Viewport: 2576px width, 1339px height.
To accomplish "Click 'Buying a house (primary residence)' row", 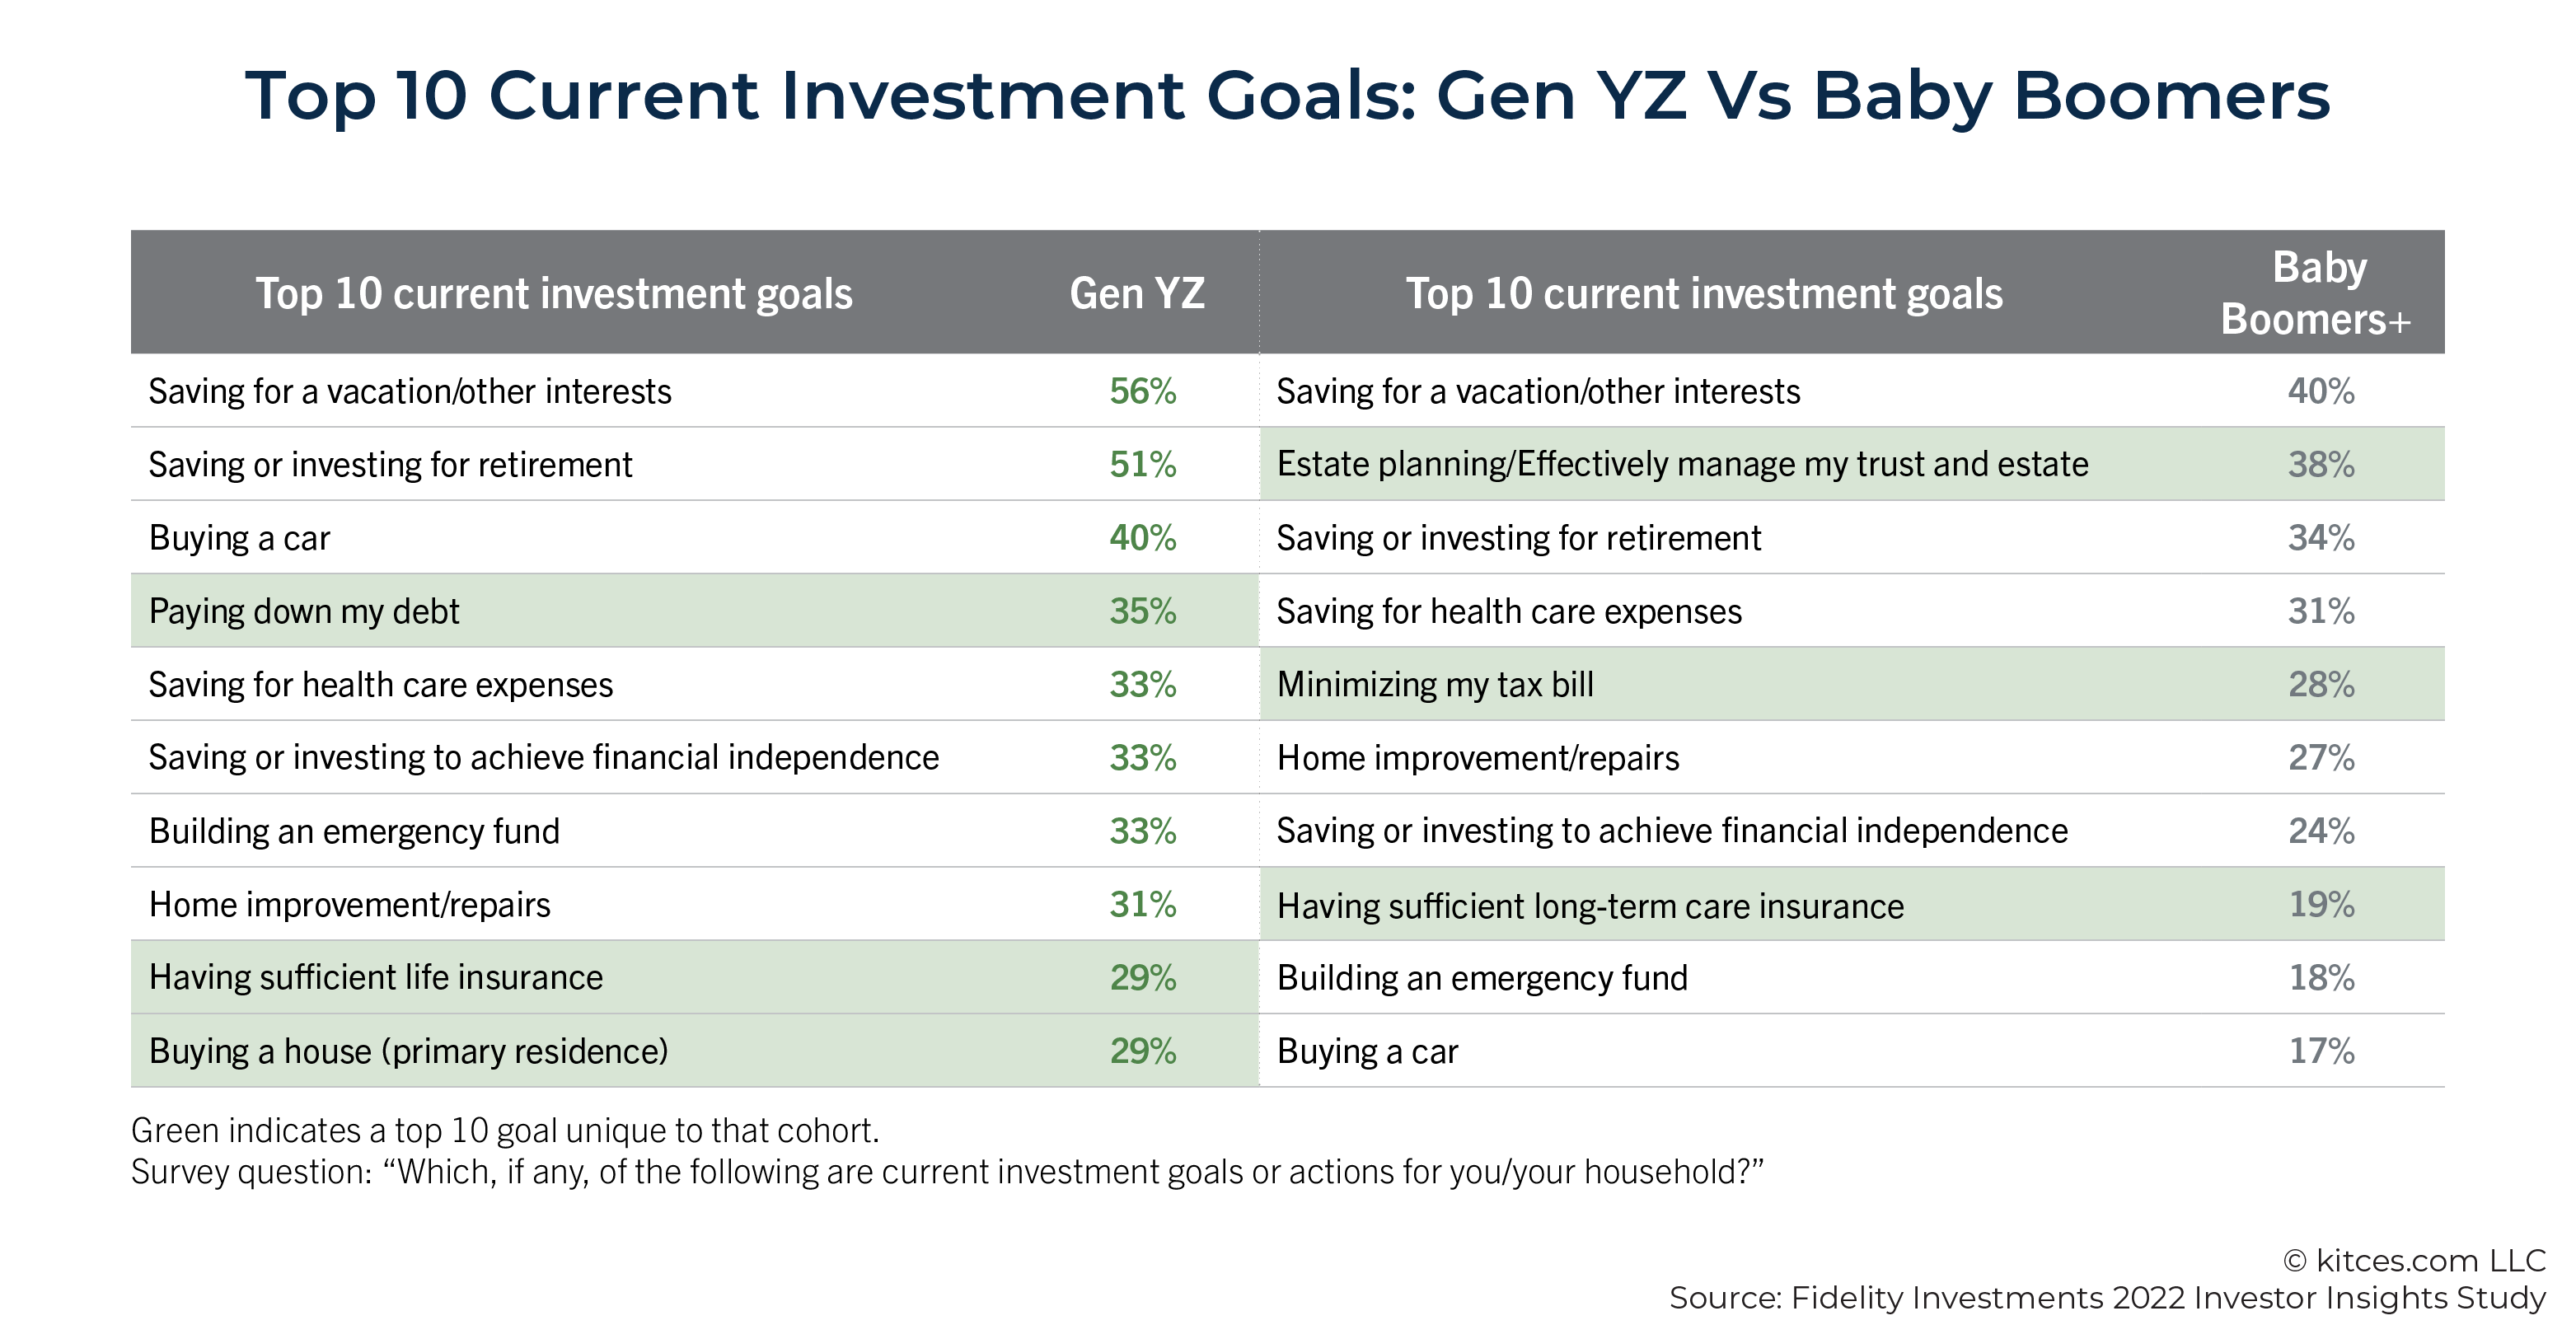I will (x=695, y=1051).
